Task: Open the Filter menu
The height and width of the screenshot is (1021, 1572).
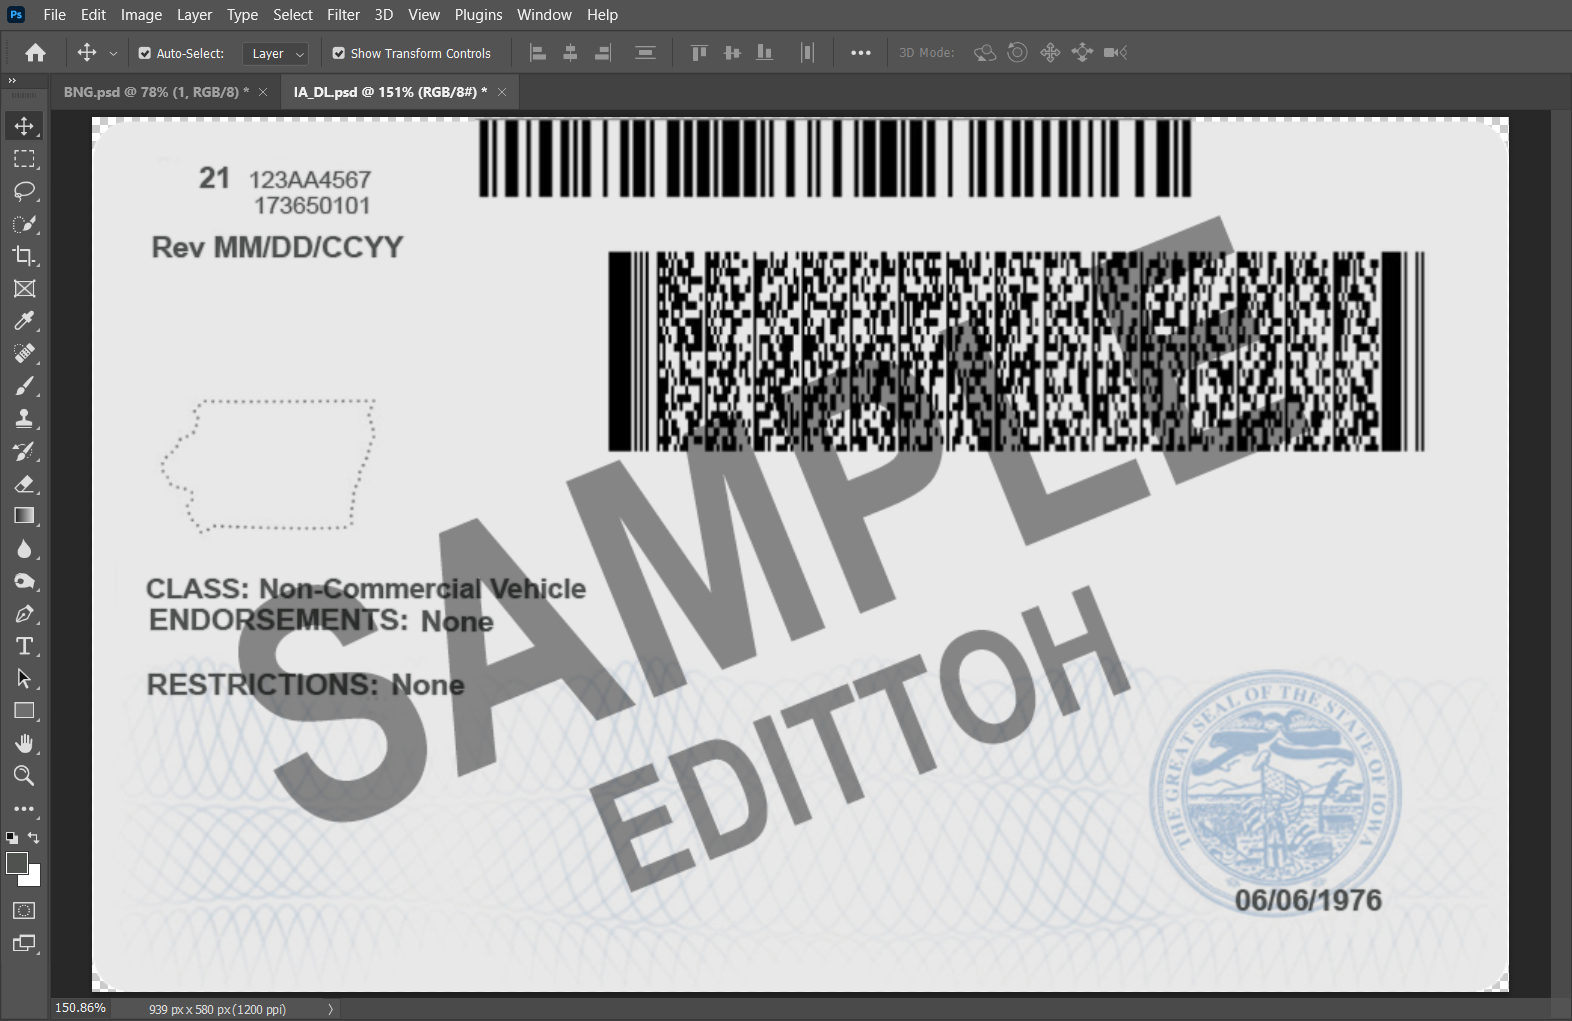Action: (343, 15)
